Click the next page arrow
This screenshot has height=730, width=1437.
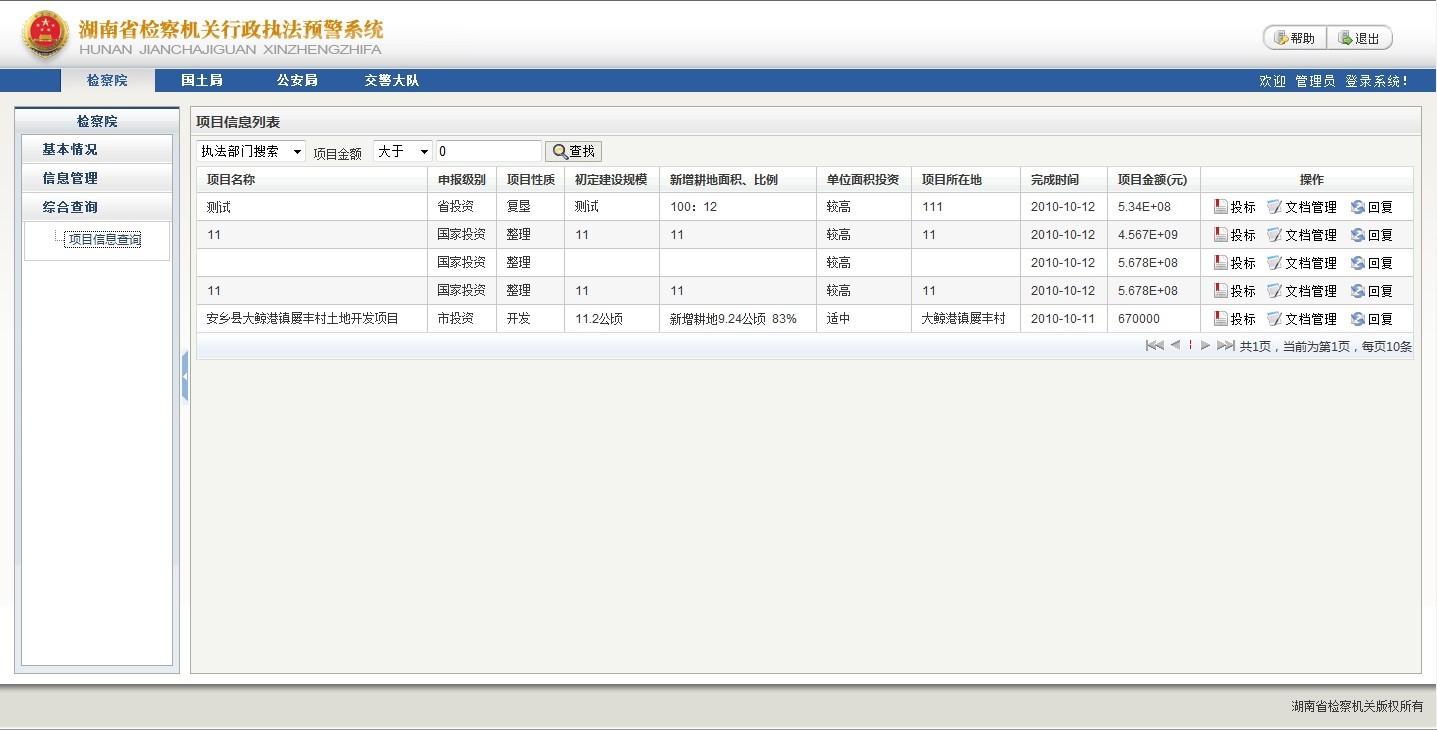pos(1205,345)
